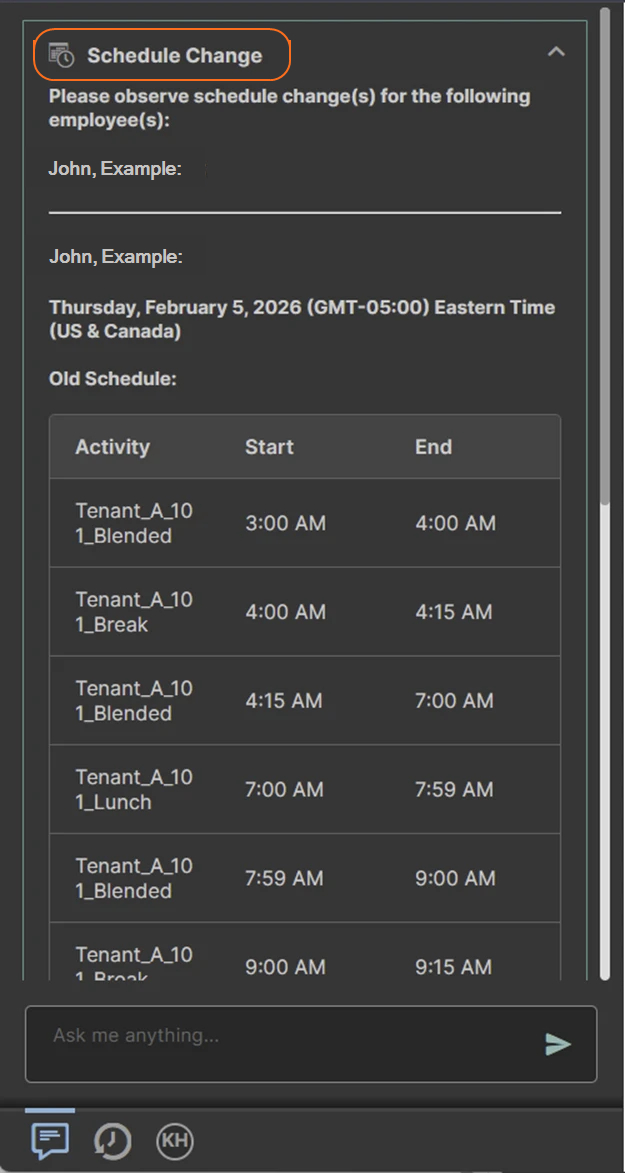Click the Start column header
This screenshot has width=625, height=1173.
[x=269, y=447]
